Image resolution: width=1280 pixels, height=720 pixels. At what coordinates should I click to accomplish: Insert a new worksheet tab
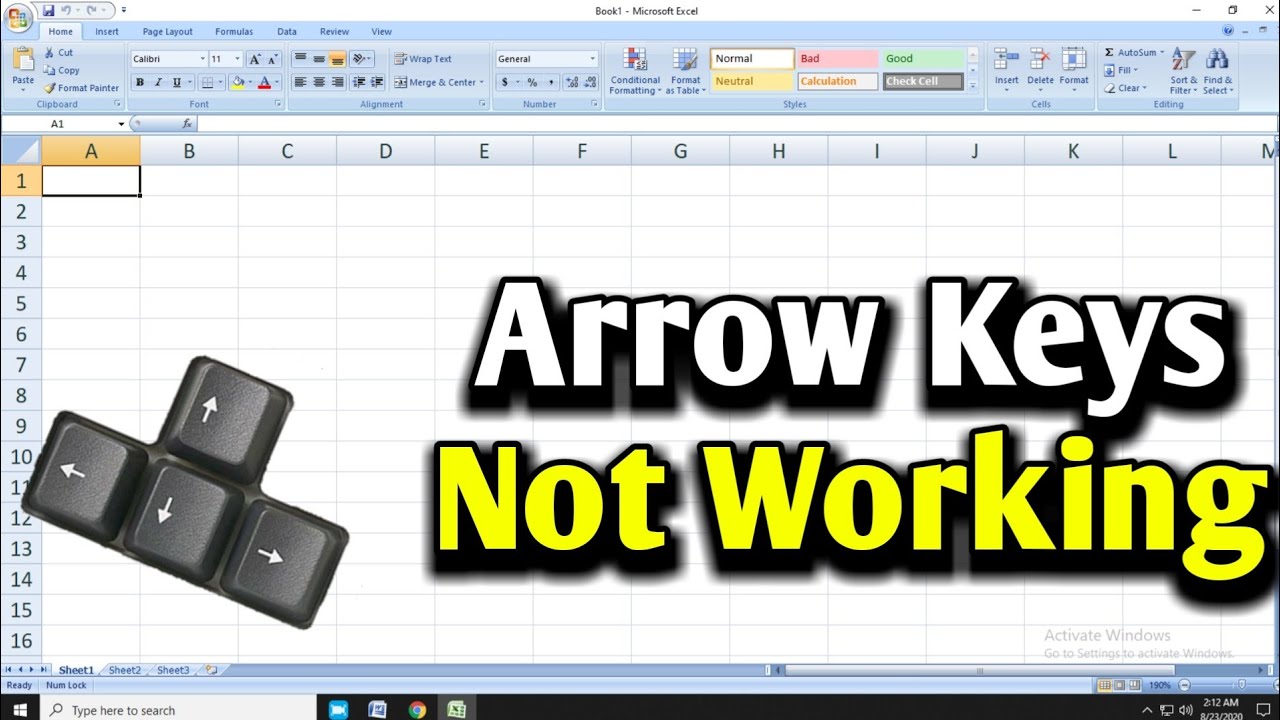pos(211,670)
